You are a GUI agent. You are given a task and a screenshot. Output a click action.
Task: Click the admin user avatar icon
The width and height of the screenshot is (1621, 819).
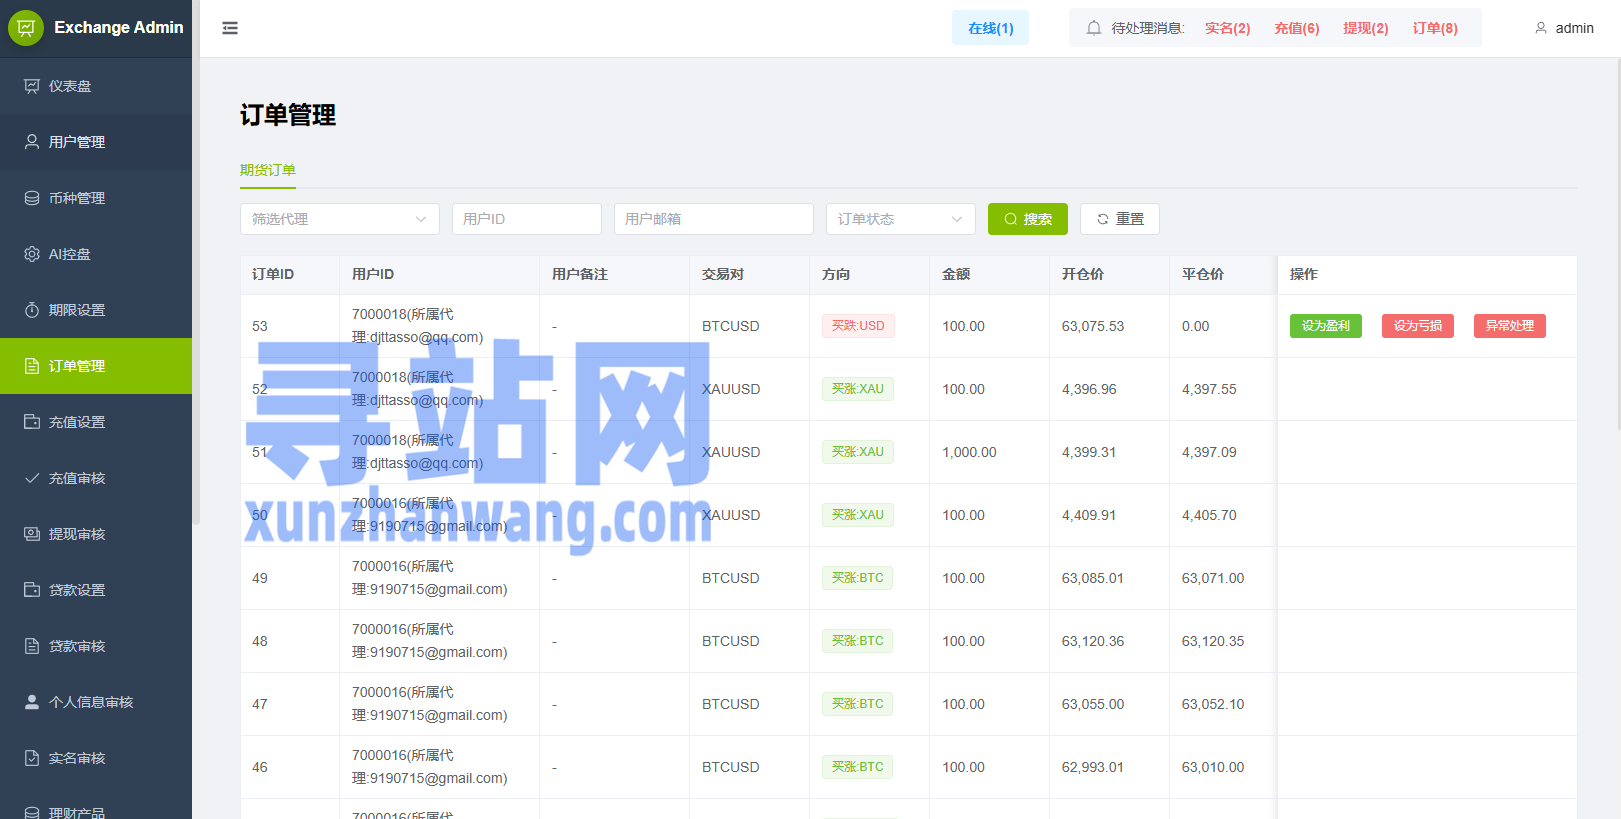tap(1541, 28)
